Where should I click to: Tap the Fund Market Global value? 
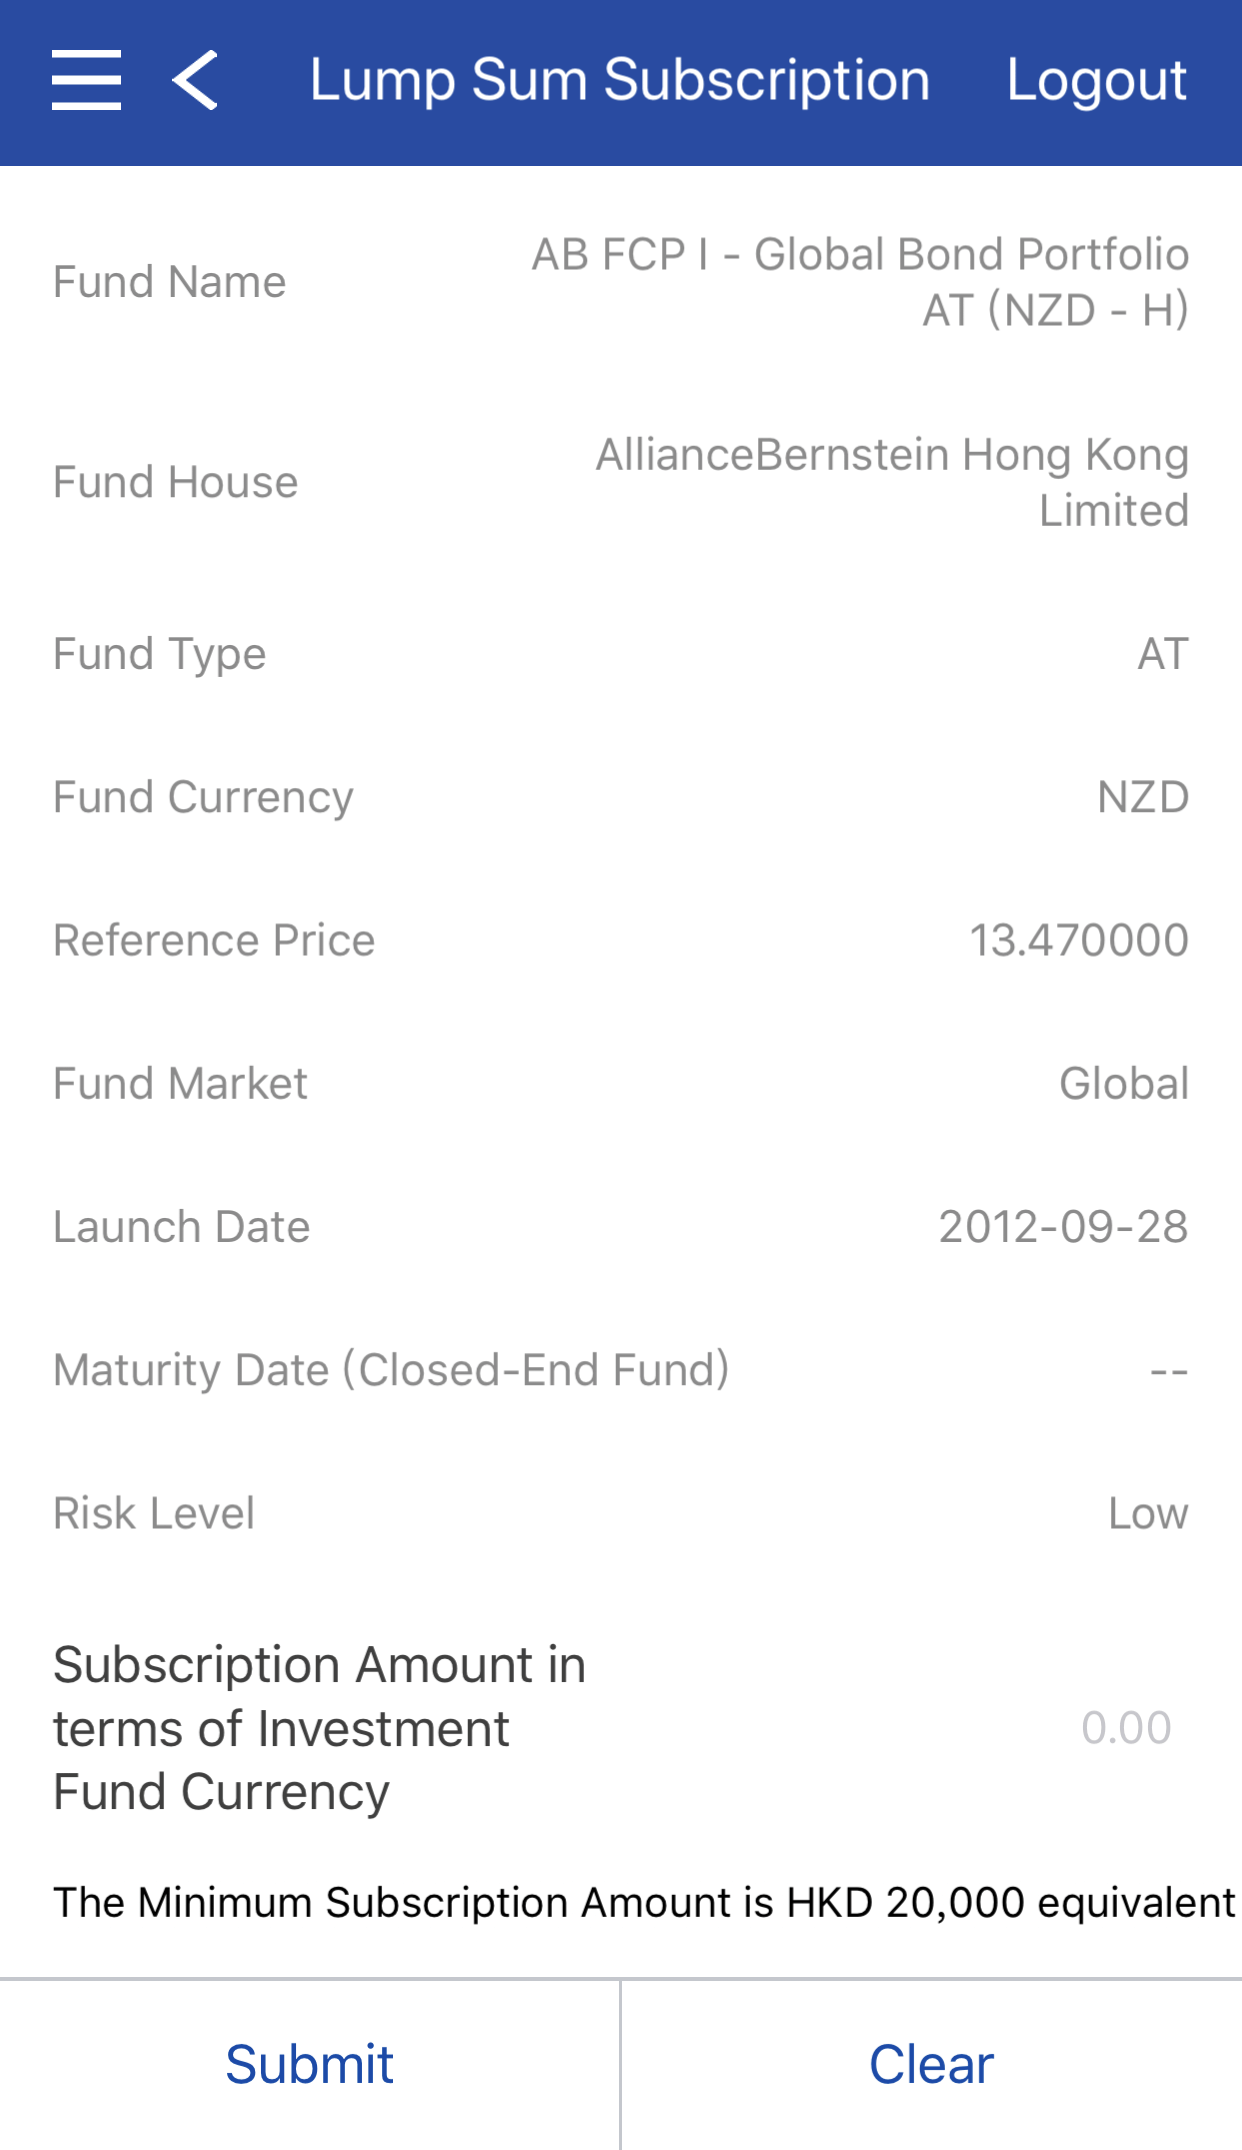click(1124, 1083)
